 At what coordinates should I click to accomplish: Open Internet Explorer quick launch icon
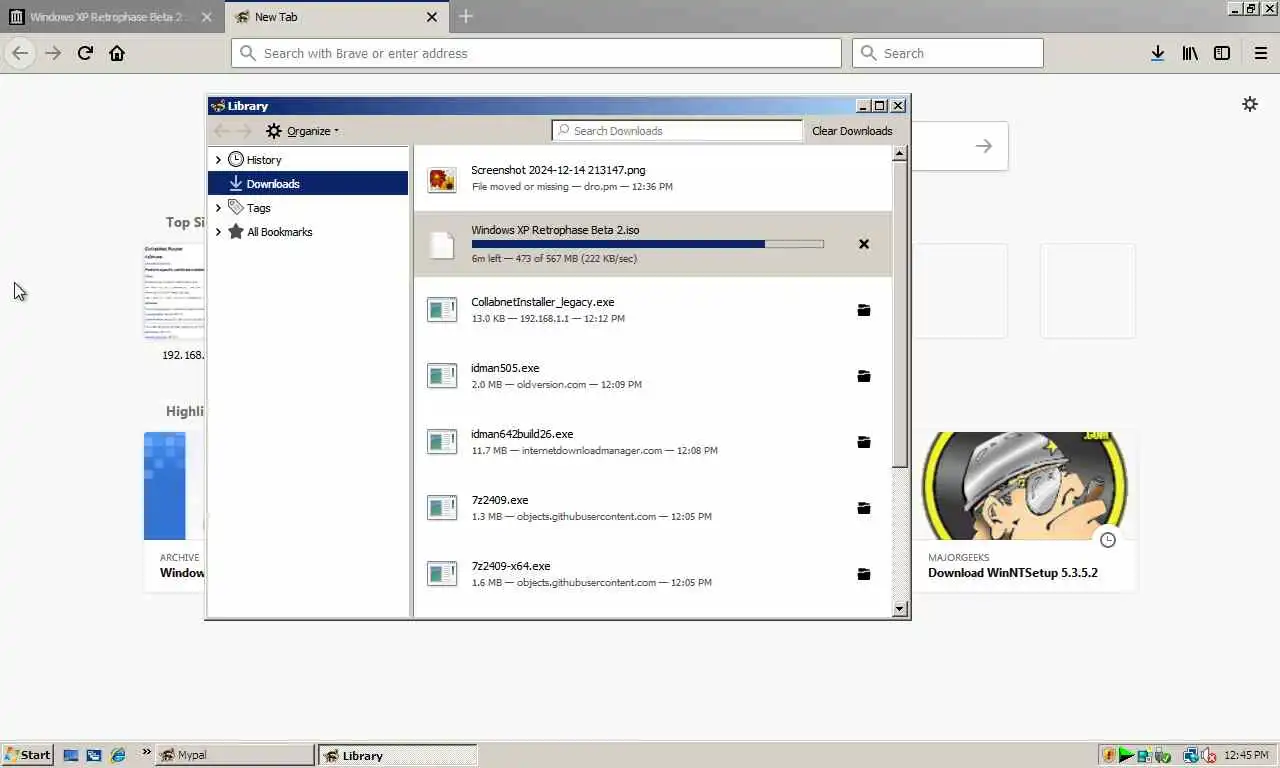(118, 755)
